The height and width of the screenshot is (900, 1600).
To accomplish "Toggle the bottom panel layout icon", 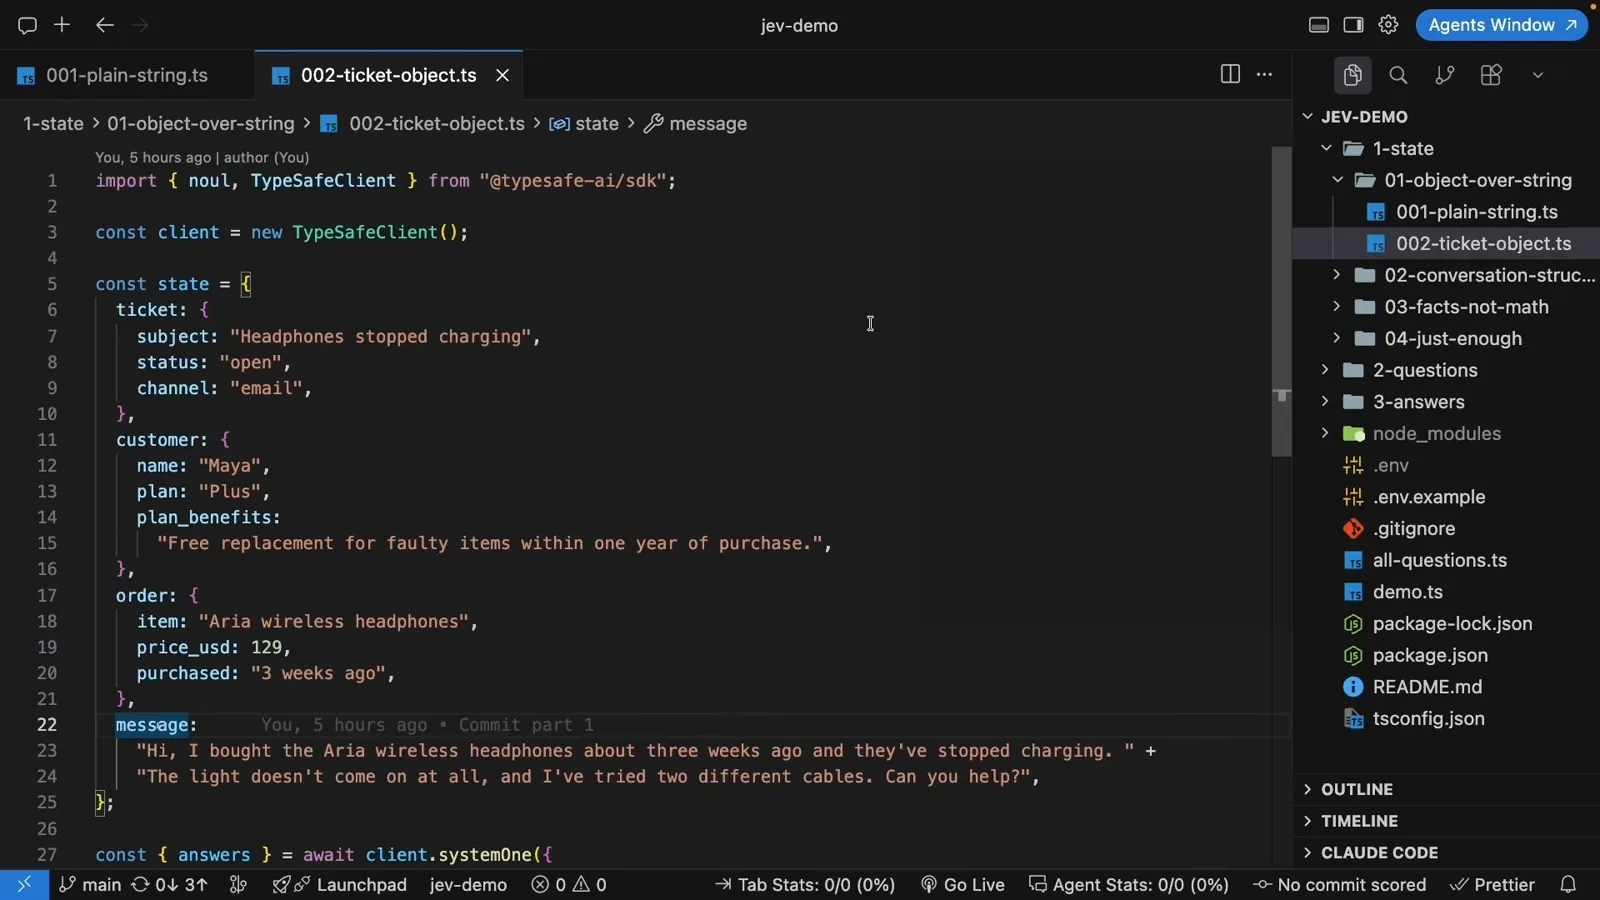I will point(1319,25).
